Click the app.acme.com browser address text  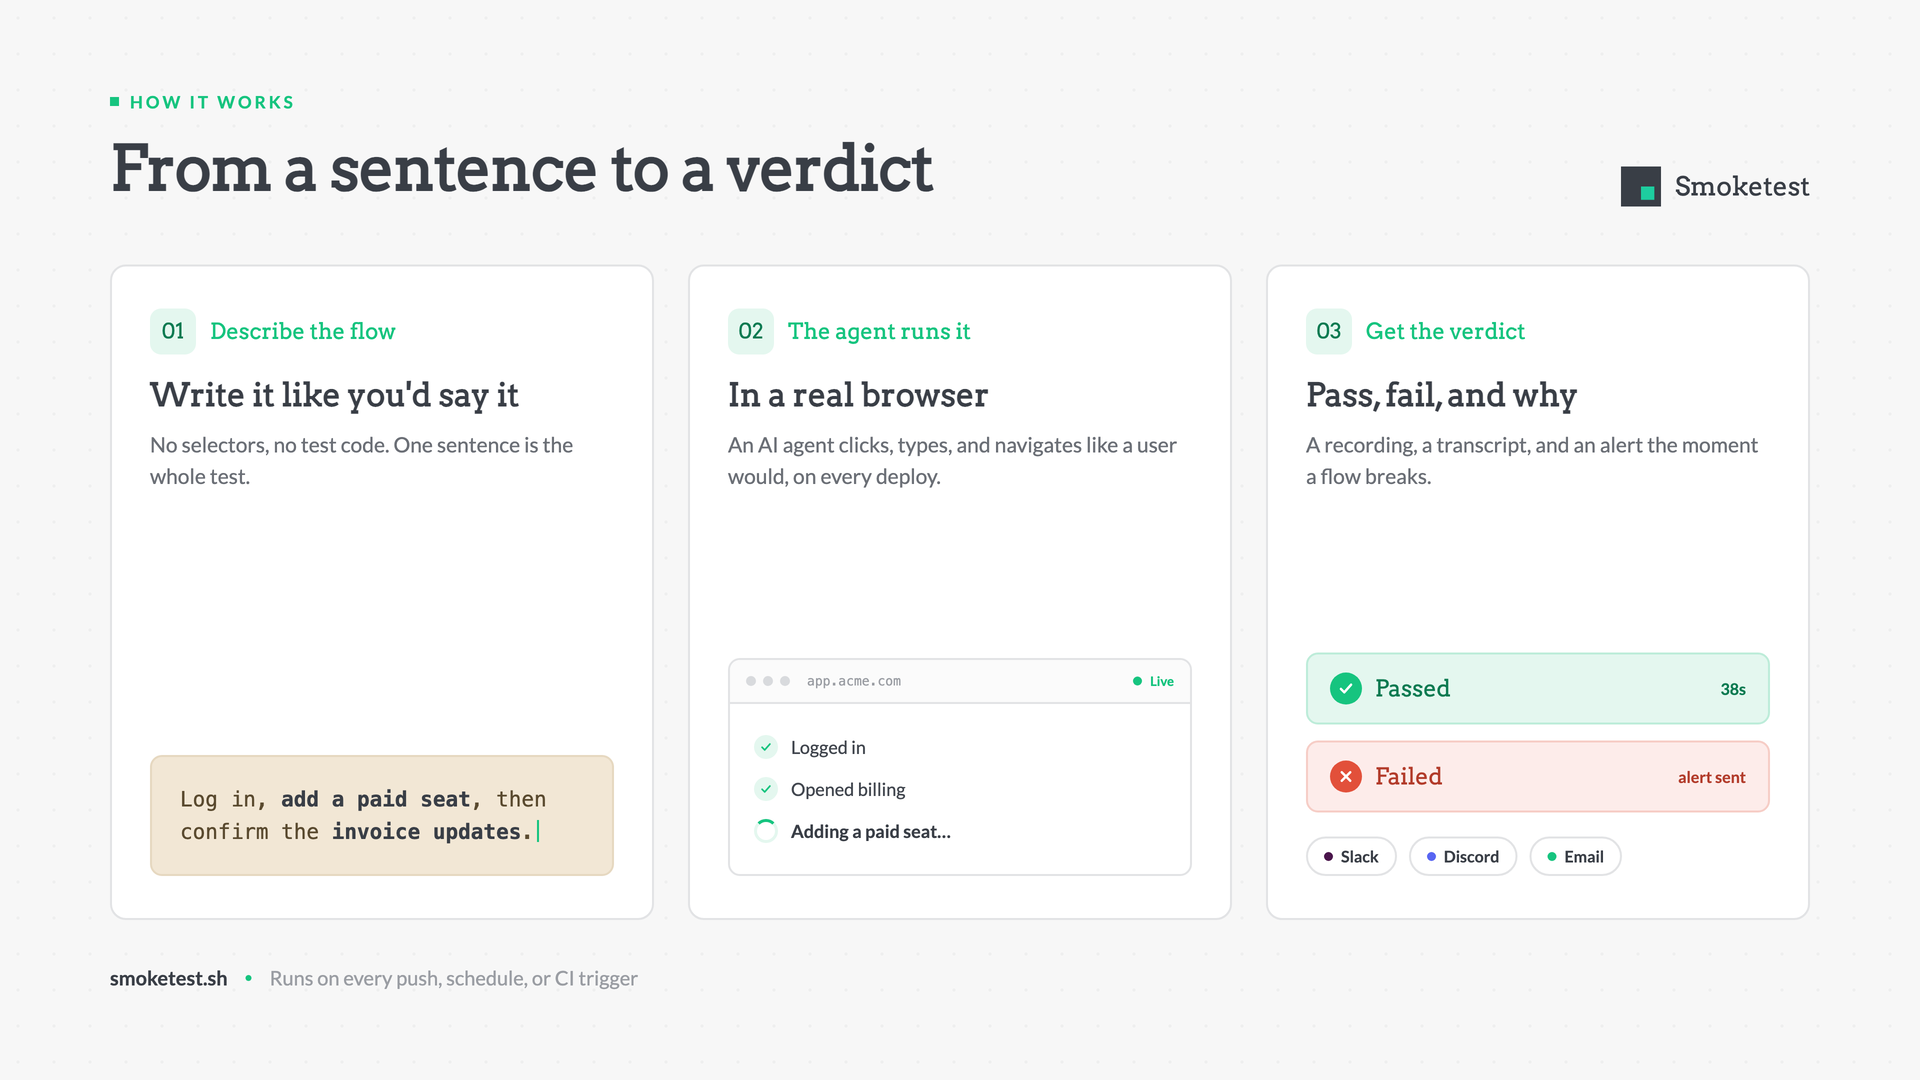[x=854, y=681]
